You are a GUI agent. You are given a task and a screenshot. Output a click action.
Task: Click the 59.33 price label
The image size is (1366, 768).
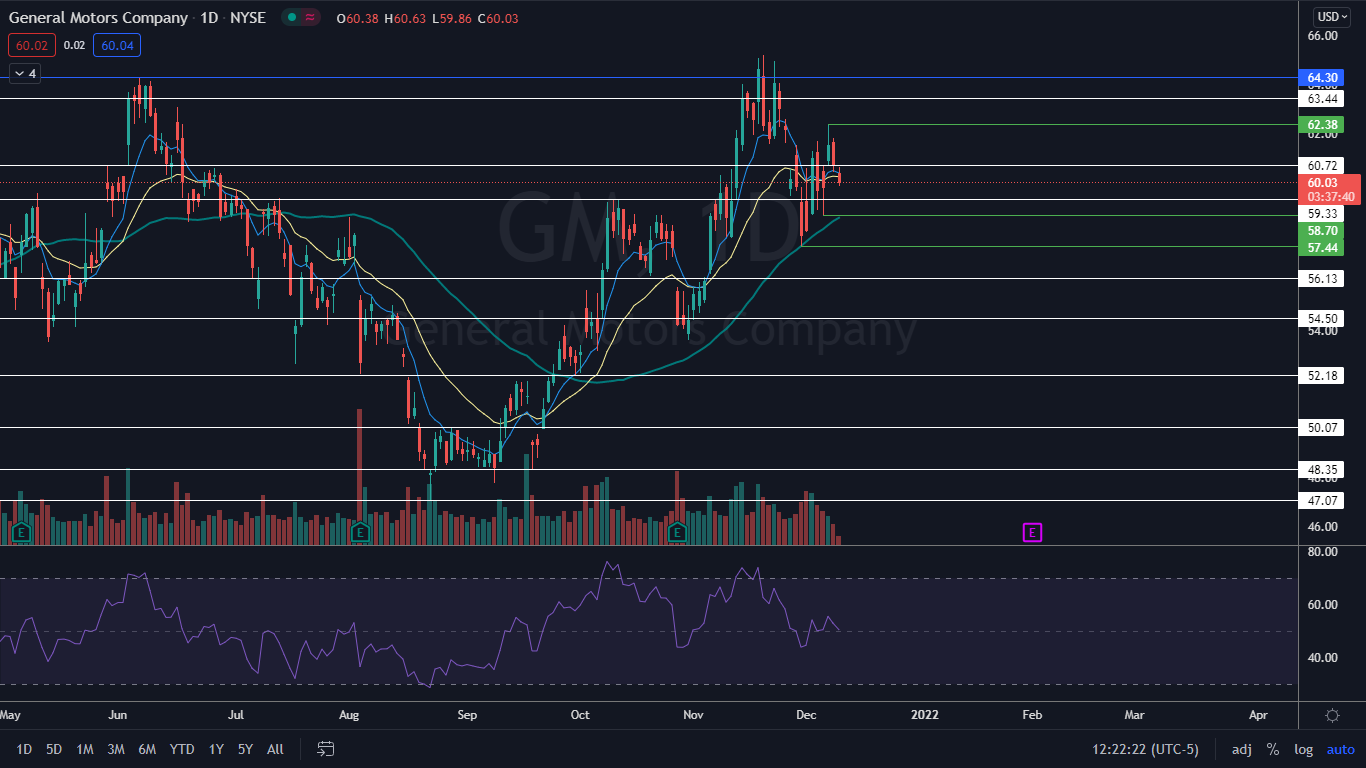(x=1323, y=214)
